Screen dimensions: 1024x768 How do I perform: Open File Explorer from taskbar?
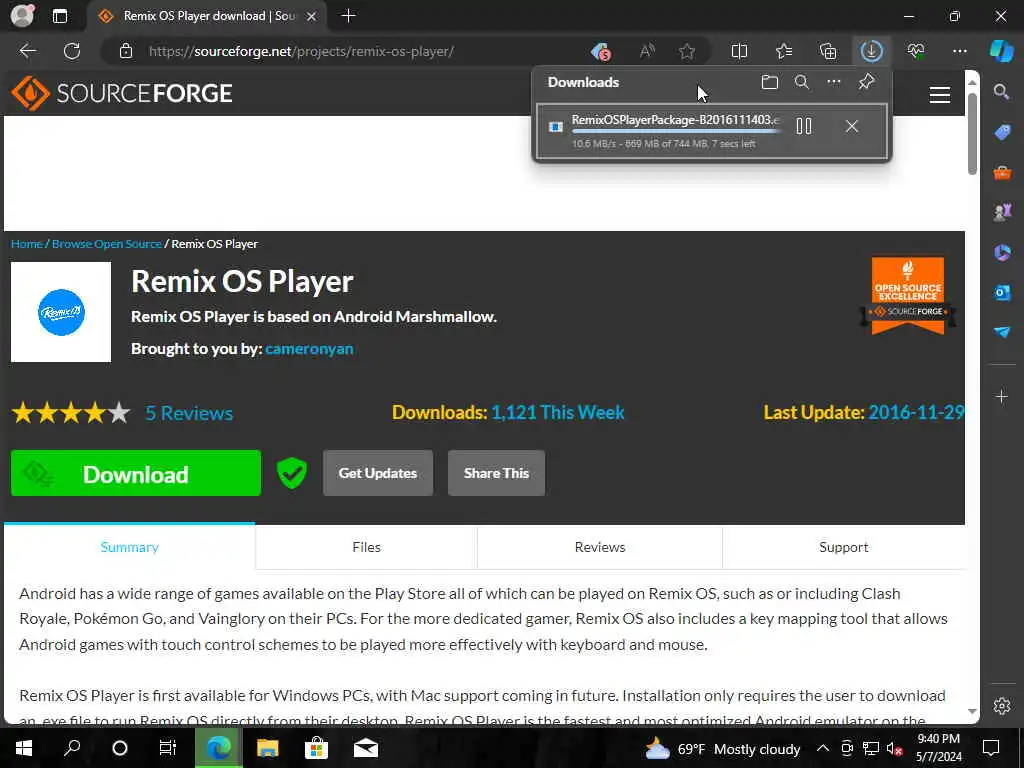coord(267,748)
